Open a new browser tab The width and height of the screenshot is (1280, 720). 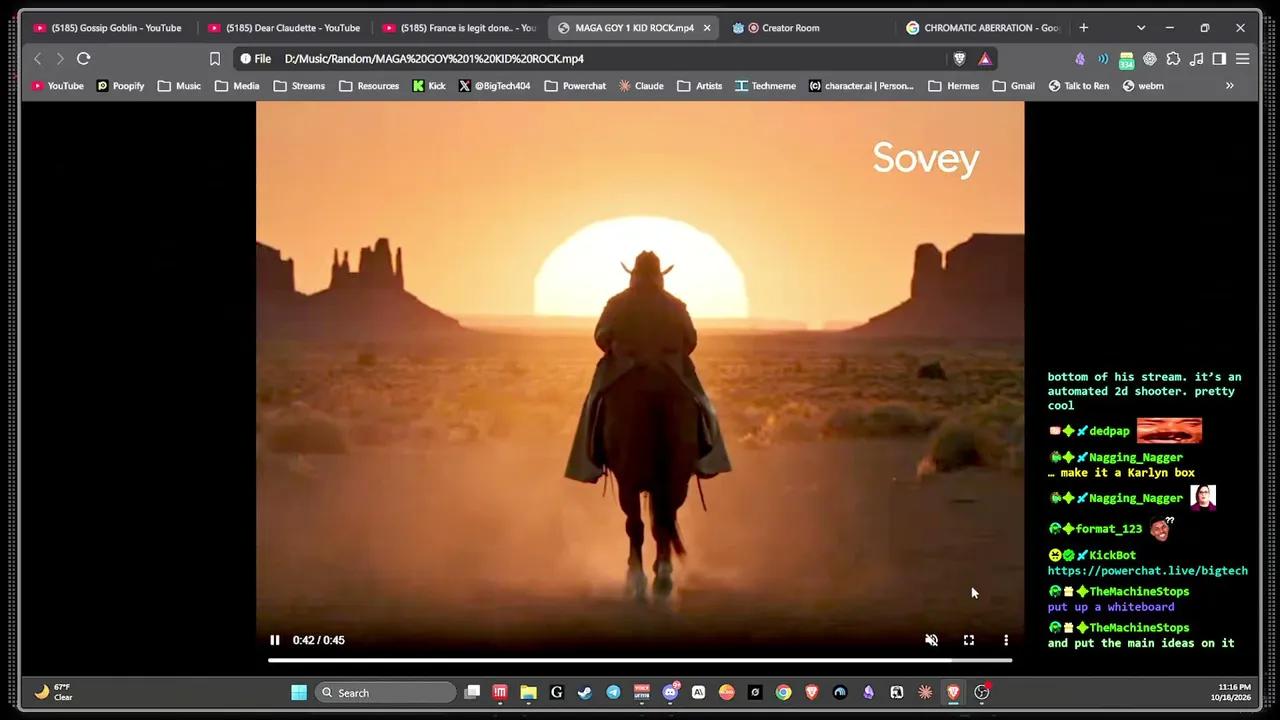[x=1083, y=28]
